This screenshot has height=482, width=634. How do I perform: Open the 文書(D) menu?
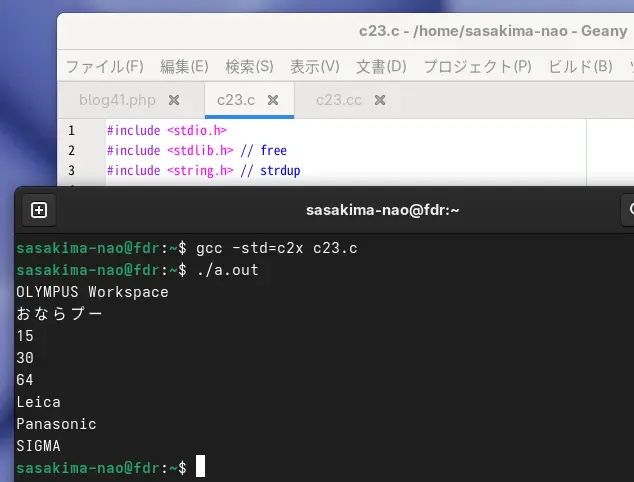click(x=381, y=66)
